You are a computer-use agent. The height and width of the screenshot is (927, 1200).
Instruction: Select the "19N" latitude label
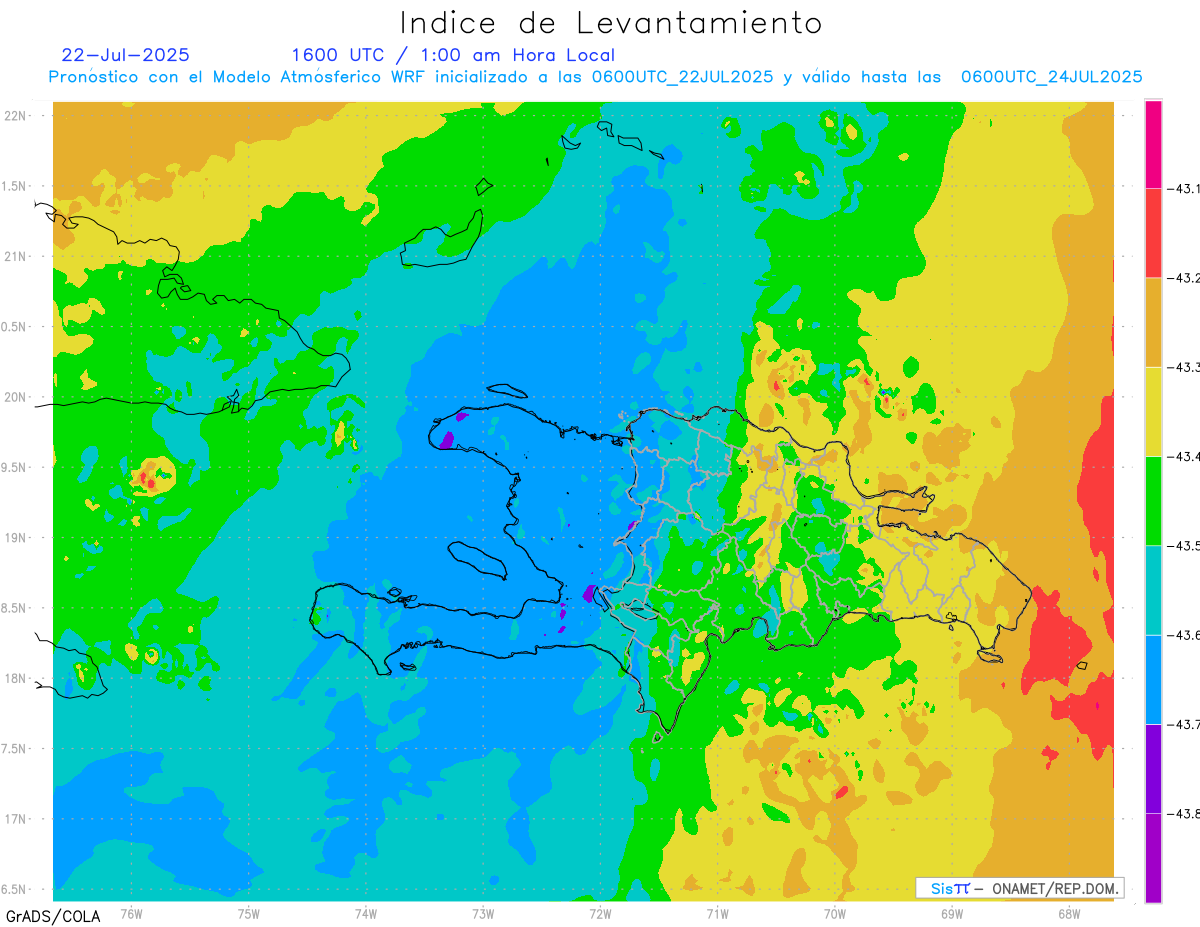[15, 538]
